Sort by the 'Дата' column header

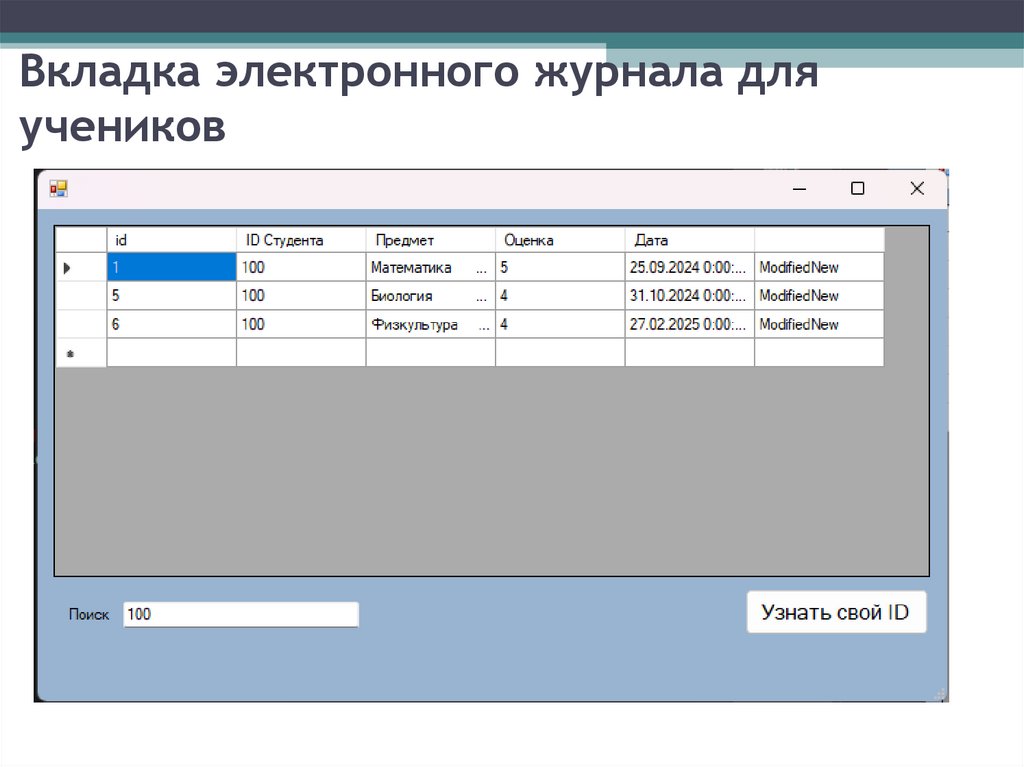tap(690, 240)
